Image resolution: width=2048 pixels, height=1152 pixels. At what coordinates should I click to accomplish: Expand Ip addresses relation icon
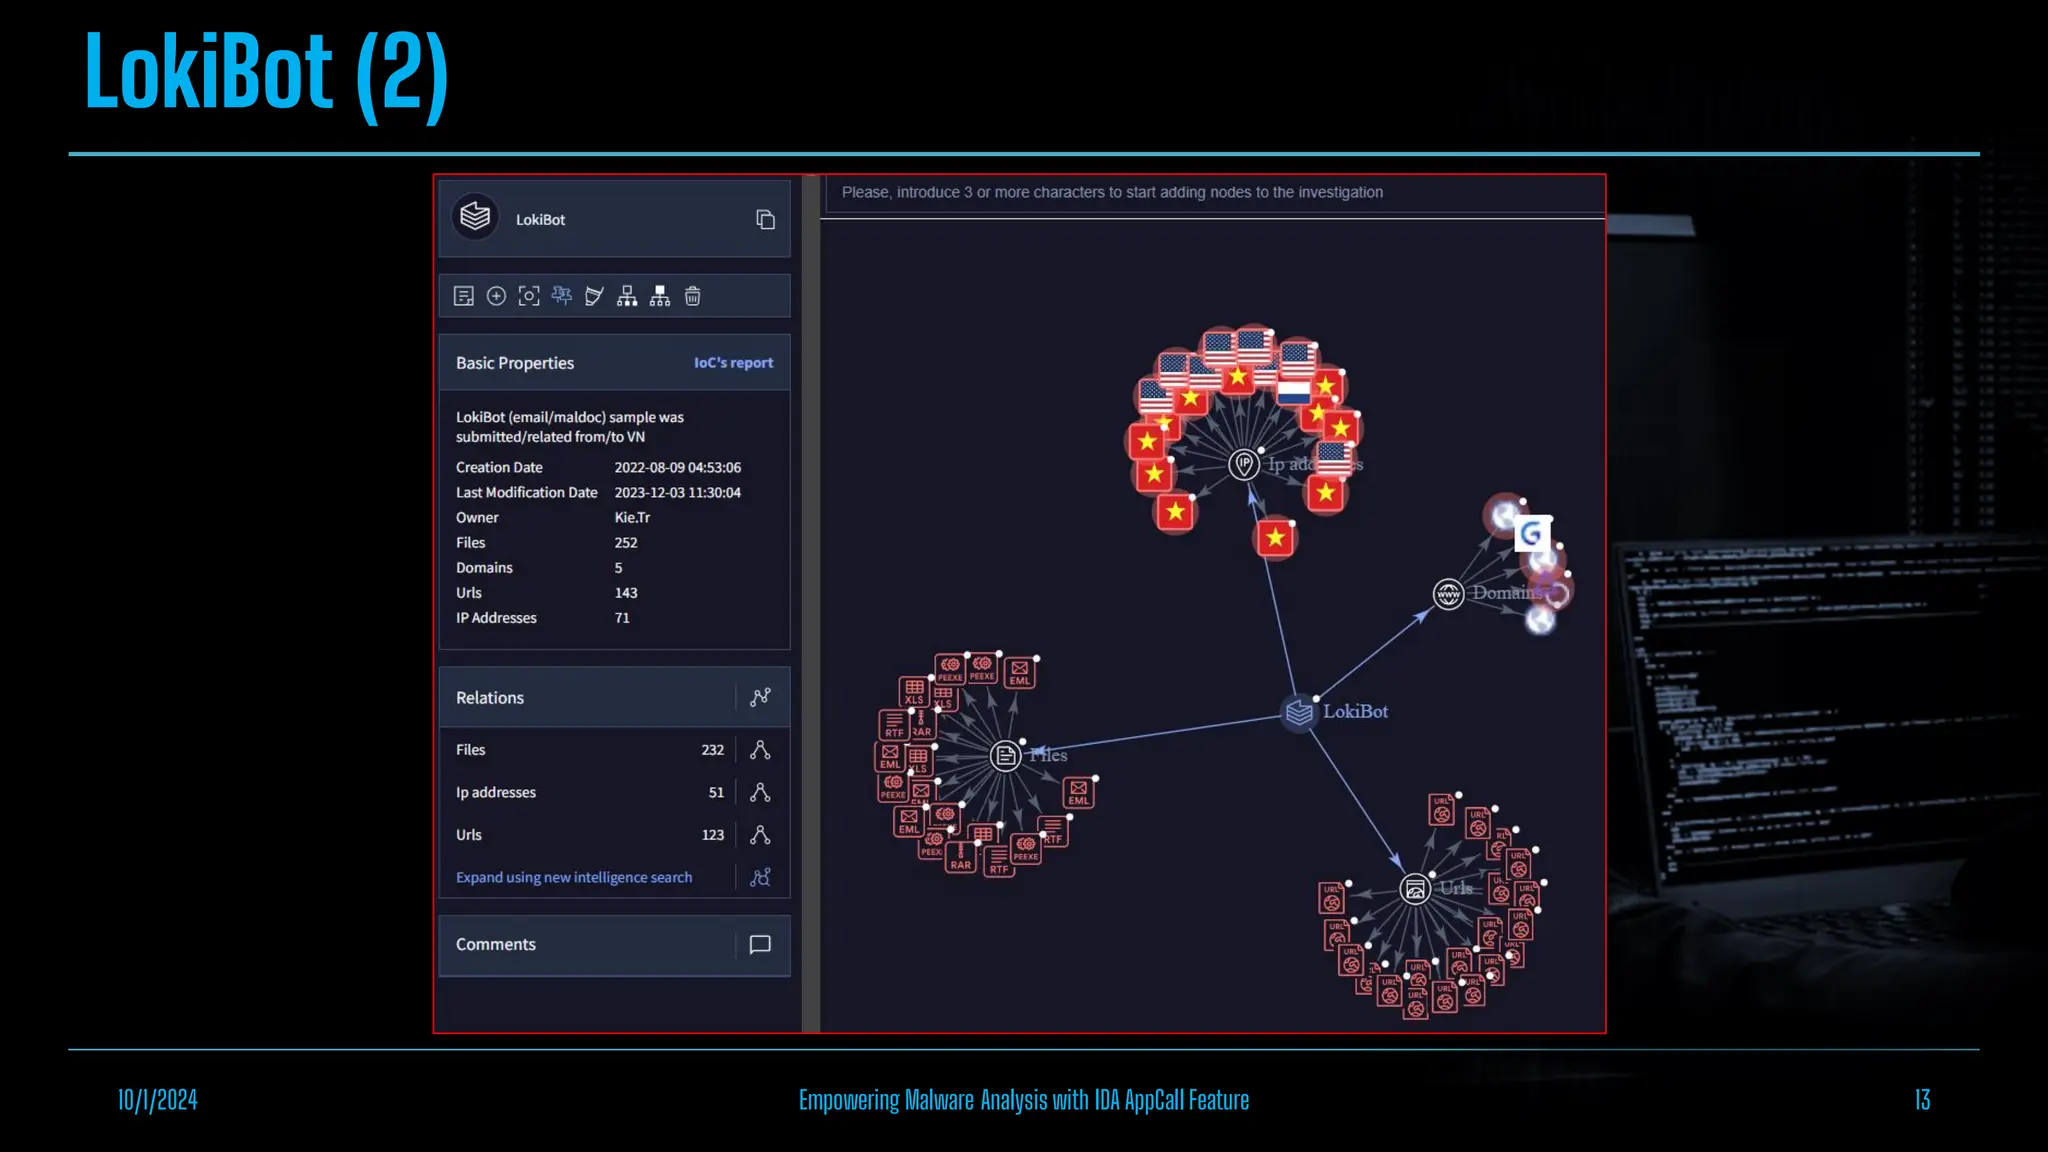tap(760, 792)
